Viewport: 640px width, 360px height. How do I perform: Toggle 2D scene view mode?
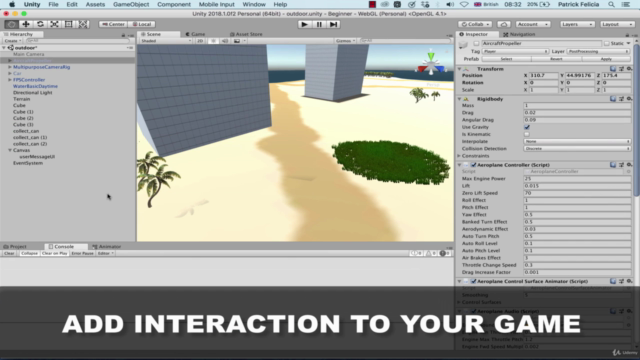[200, 41]
